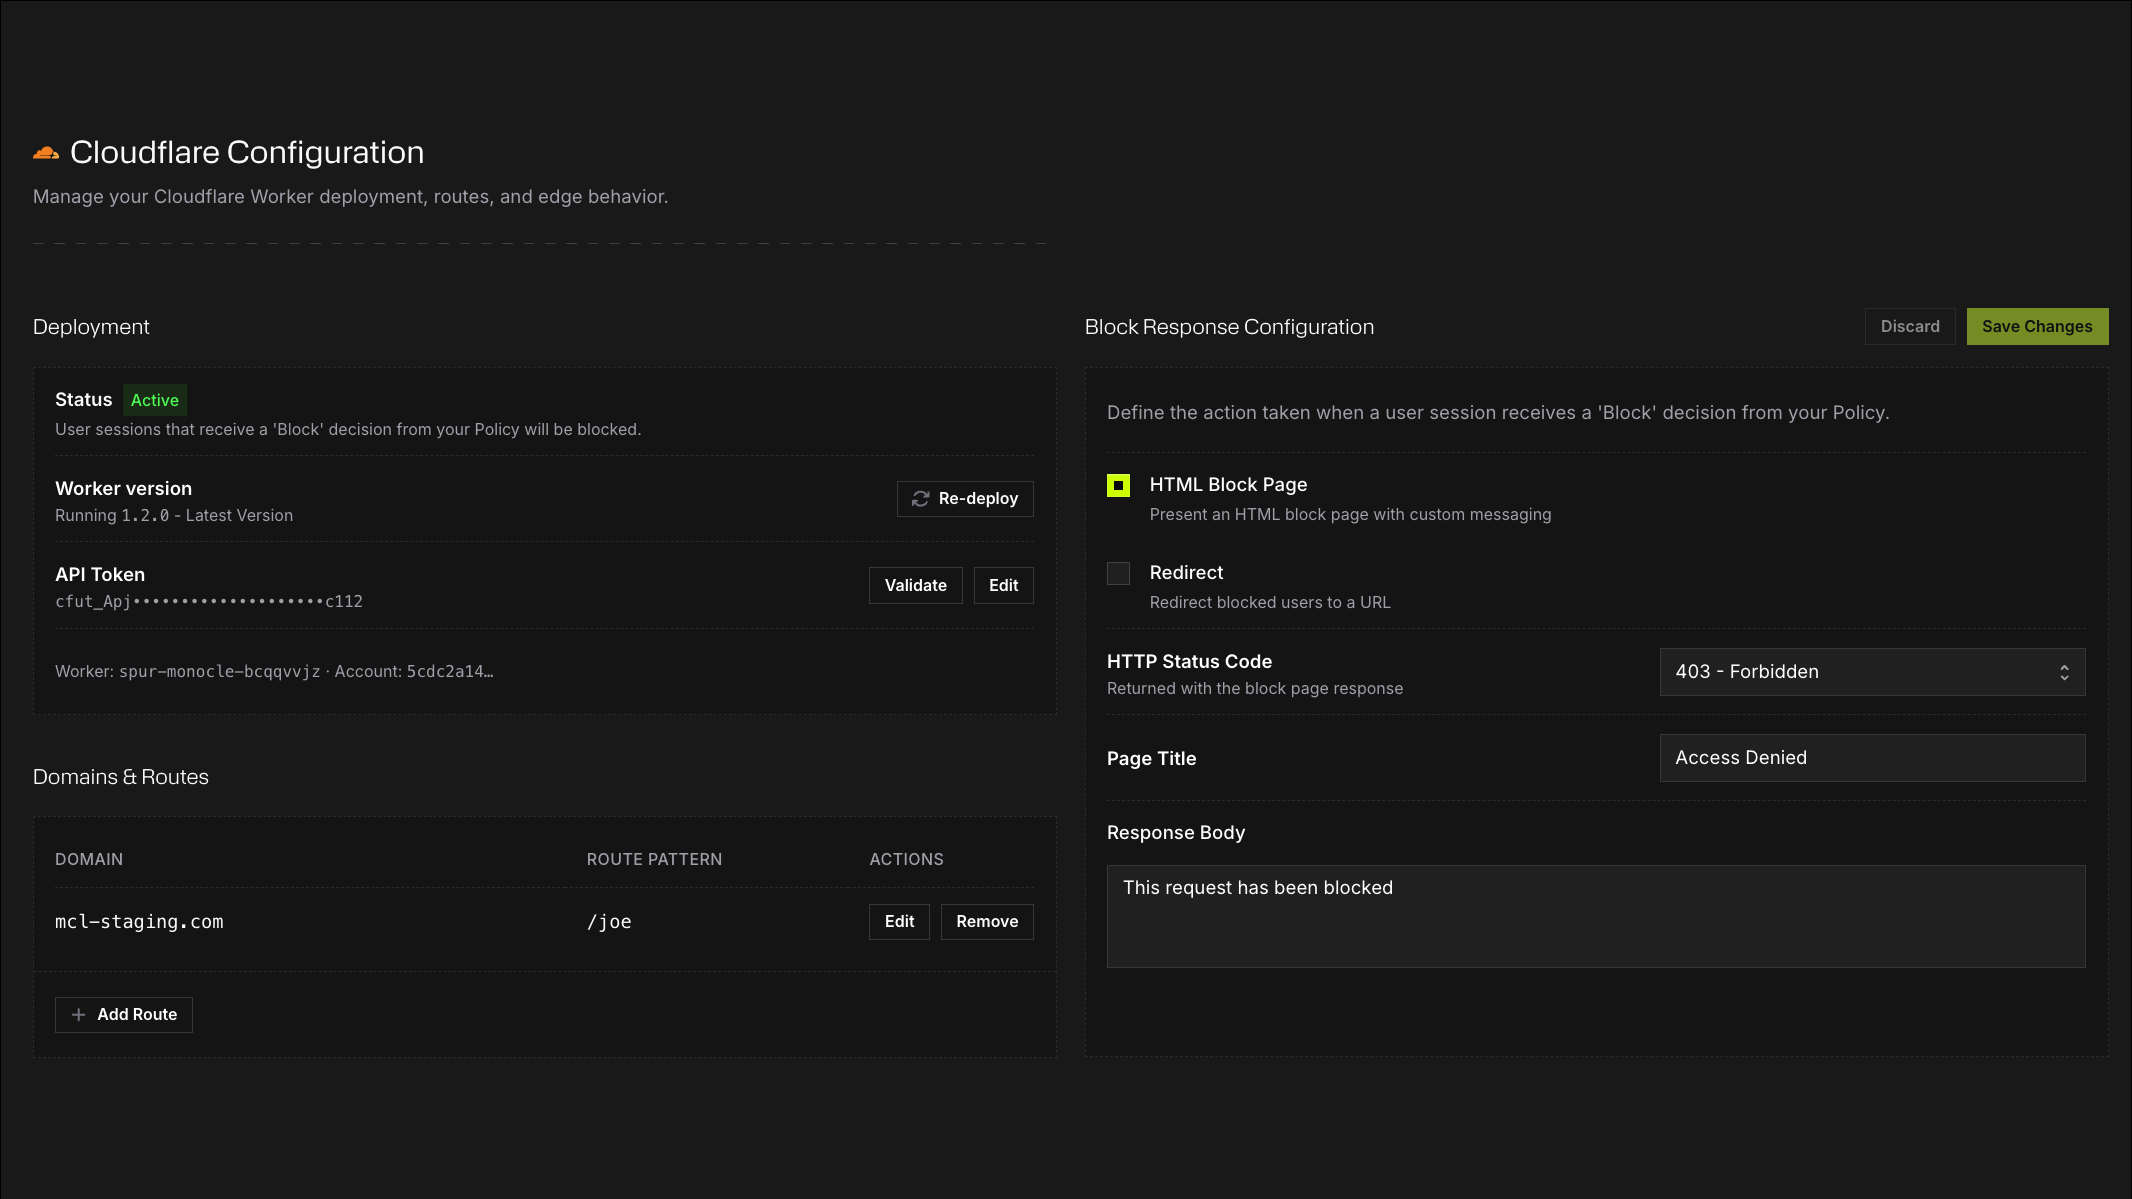Open the HTTP Status Code dropdown
Screen dimensions: 2132x1199
point(1872,672)
